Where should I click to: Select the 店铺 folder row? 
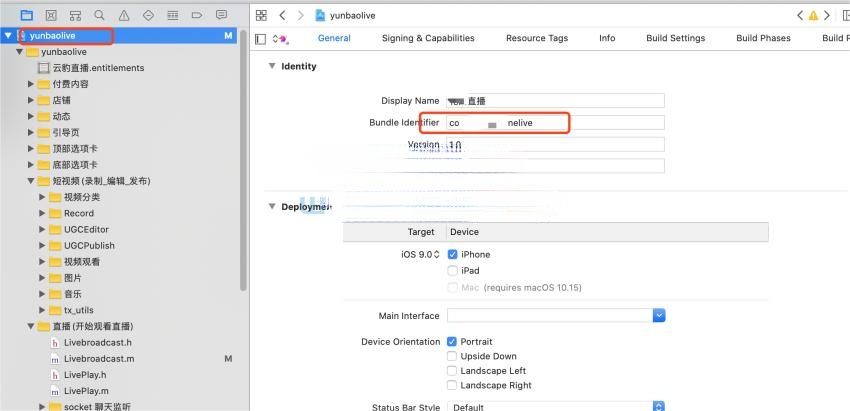tap(118, 100)
